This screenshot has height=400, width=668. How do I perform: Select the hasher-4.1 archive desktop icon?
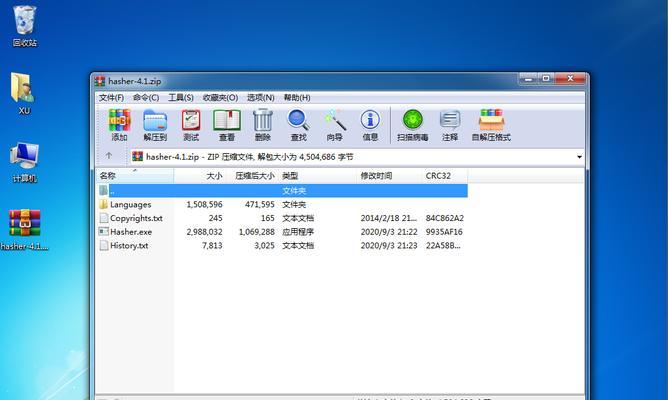click(24, 223)
